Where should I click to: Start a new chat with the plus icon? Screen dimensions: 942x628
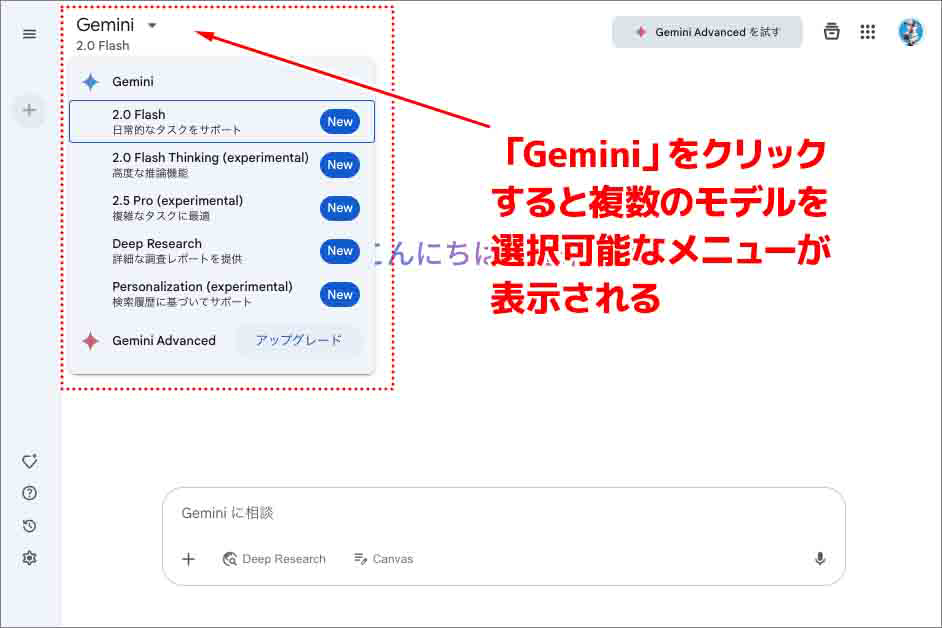[28, 110]
